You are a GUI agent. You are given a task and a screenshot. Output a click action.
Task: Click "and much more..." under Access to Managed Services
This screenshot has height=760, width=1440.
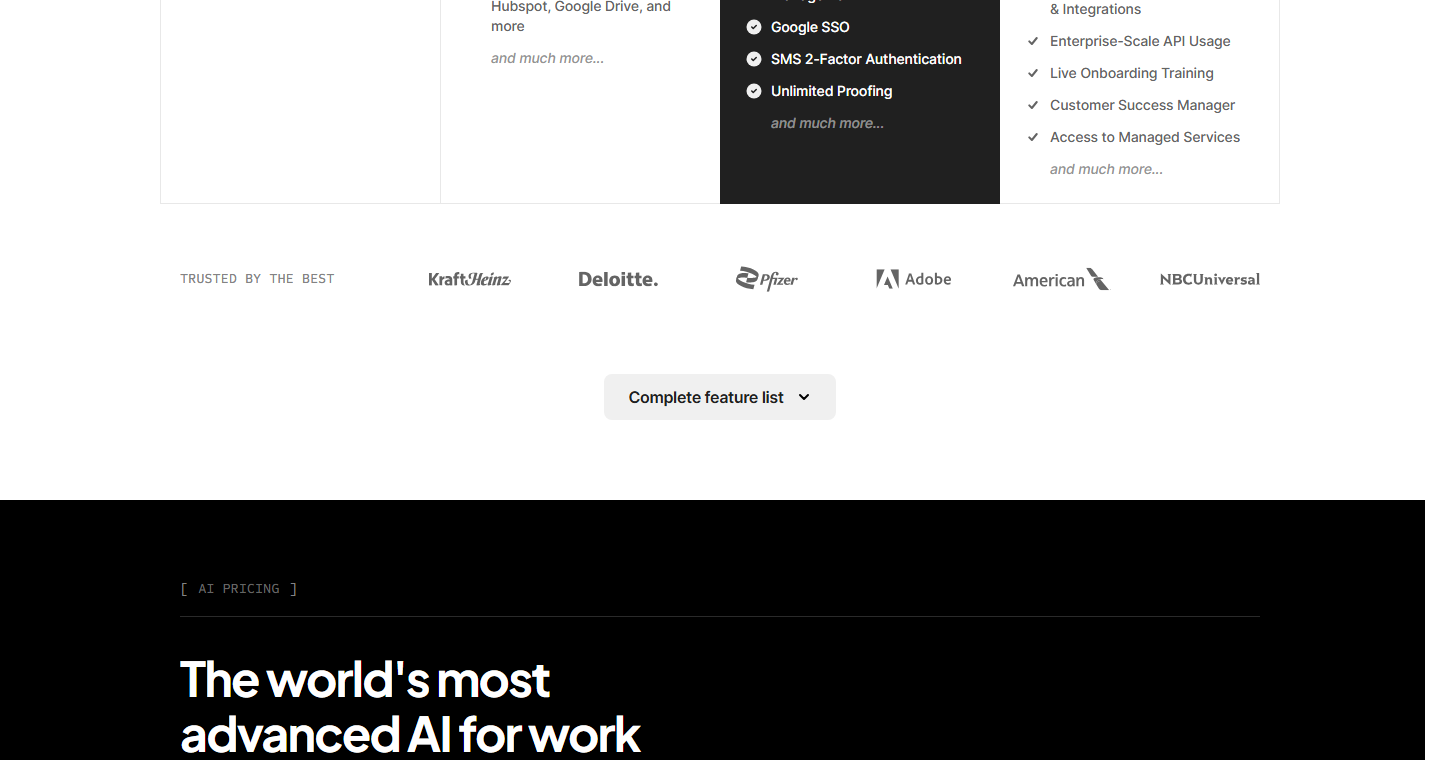coord(1106,169)
